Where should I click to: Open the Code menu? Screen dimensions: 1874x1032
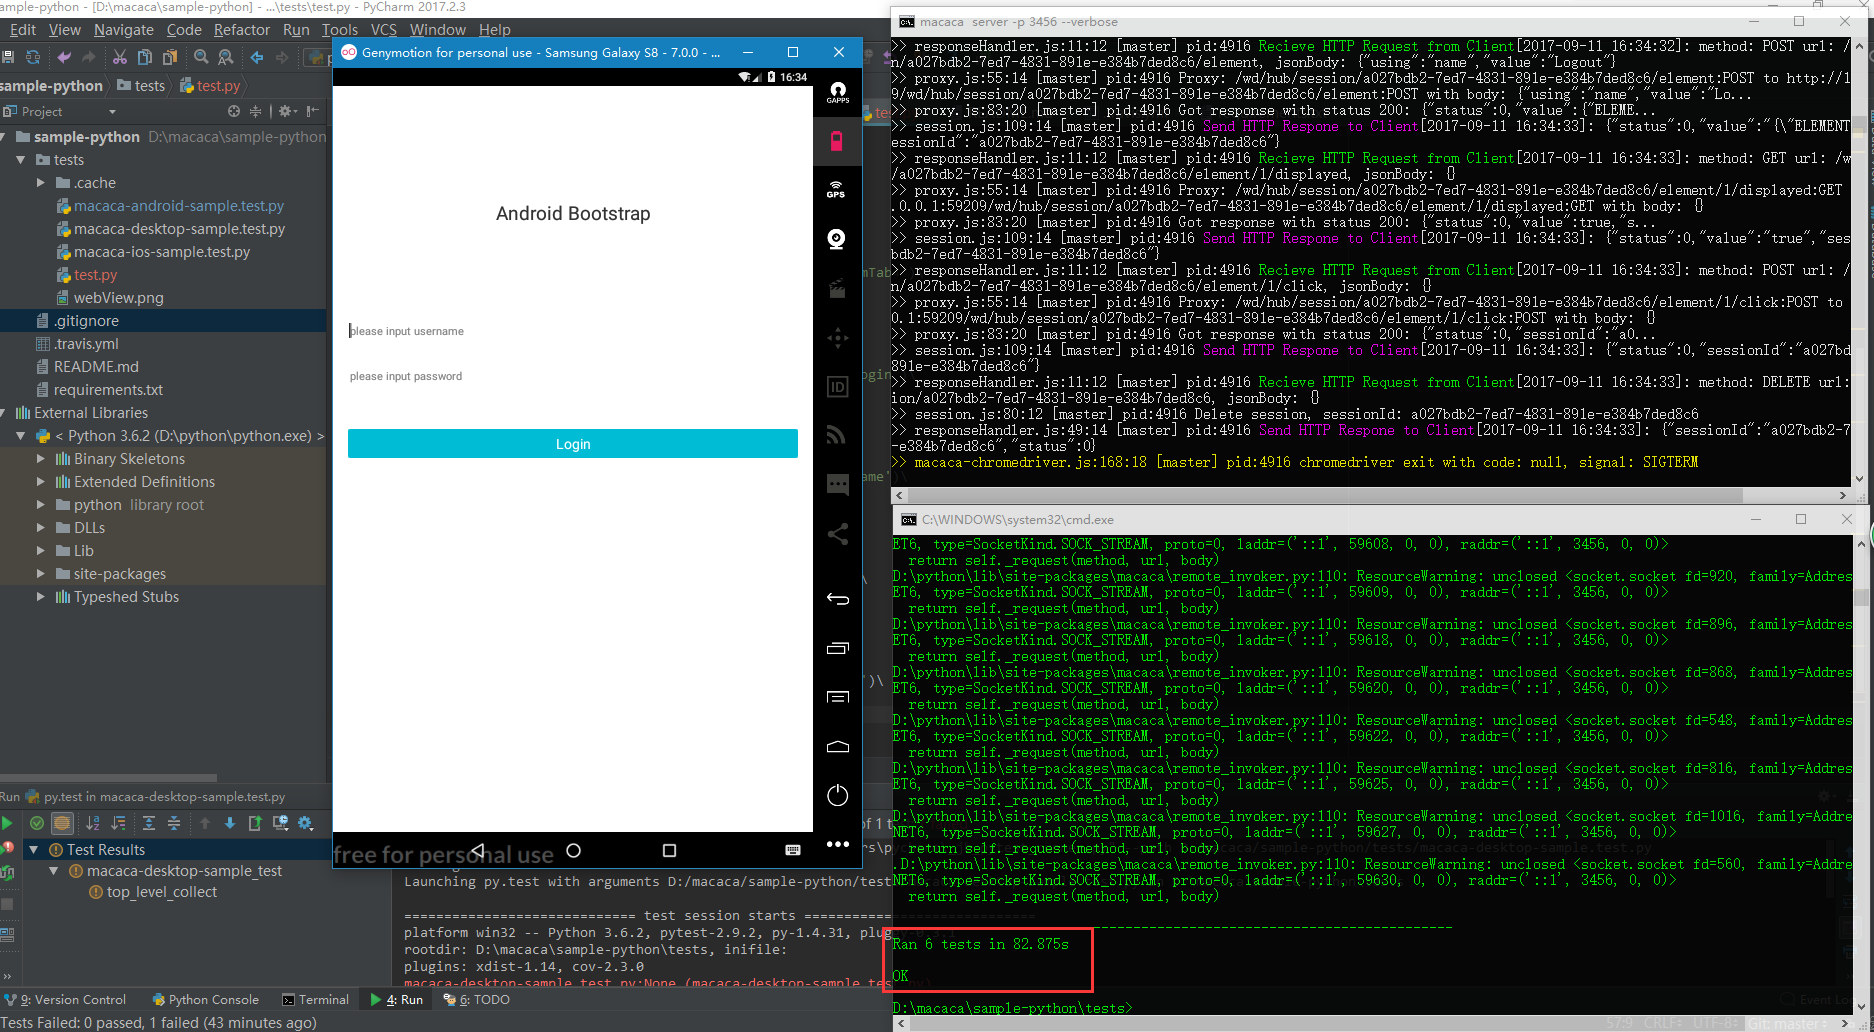[x=184, y=30]
